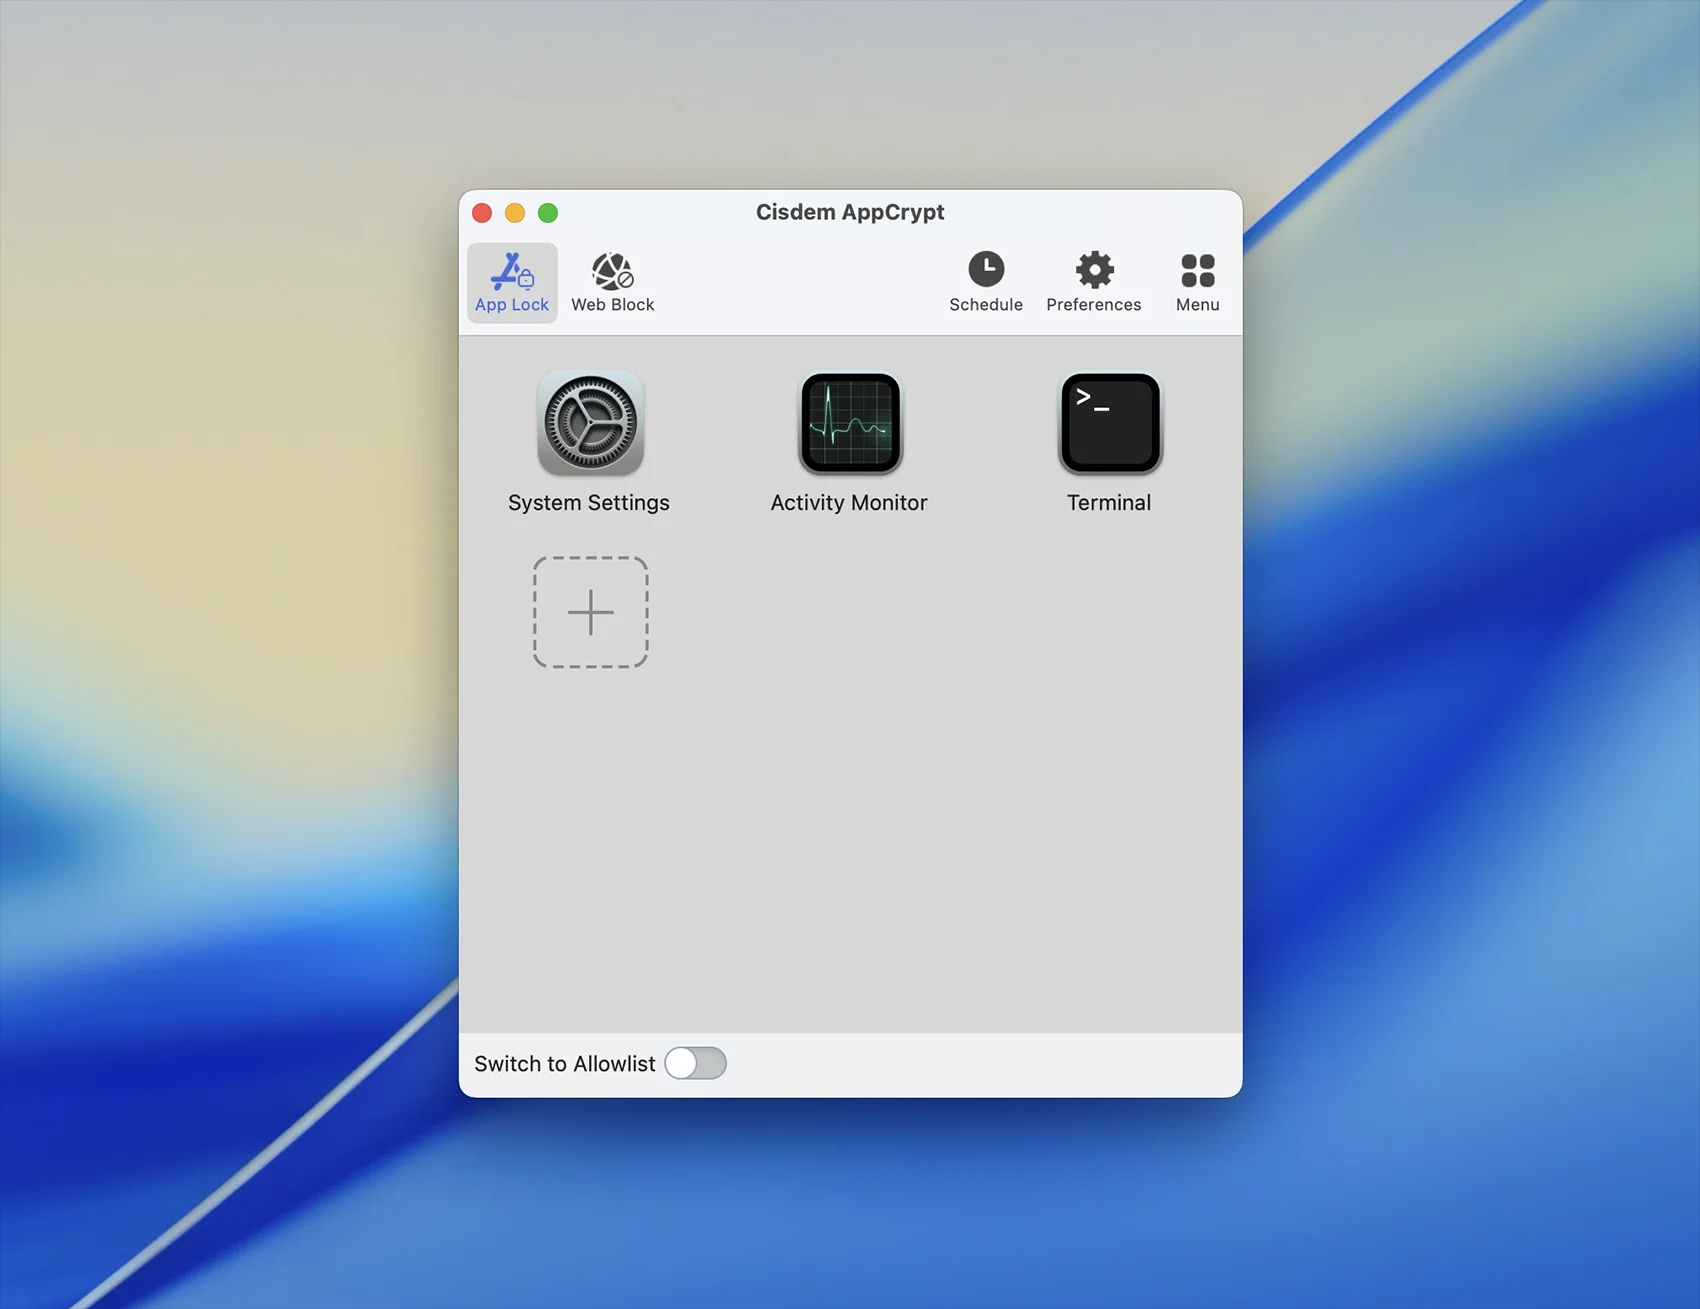Click the Switch to Allowlist label
This screenshot has width=1700, height=1309.
(565, 1064)
